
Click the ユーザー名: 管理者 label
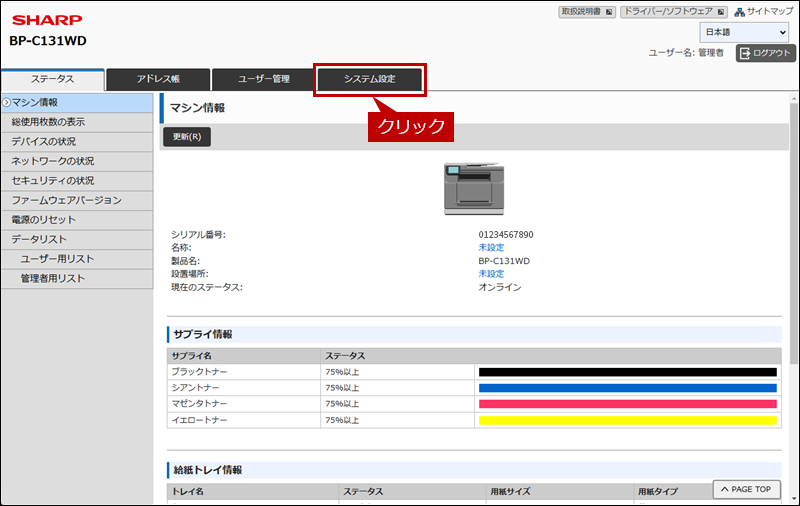[x=686, y=53]
